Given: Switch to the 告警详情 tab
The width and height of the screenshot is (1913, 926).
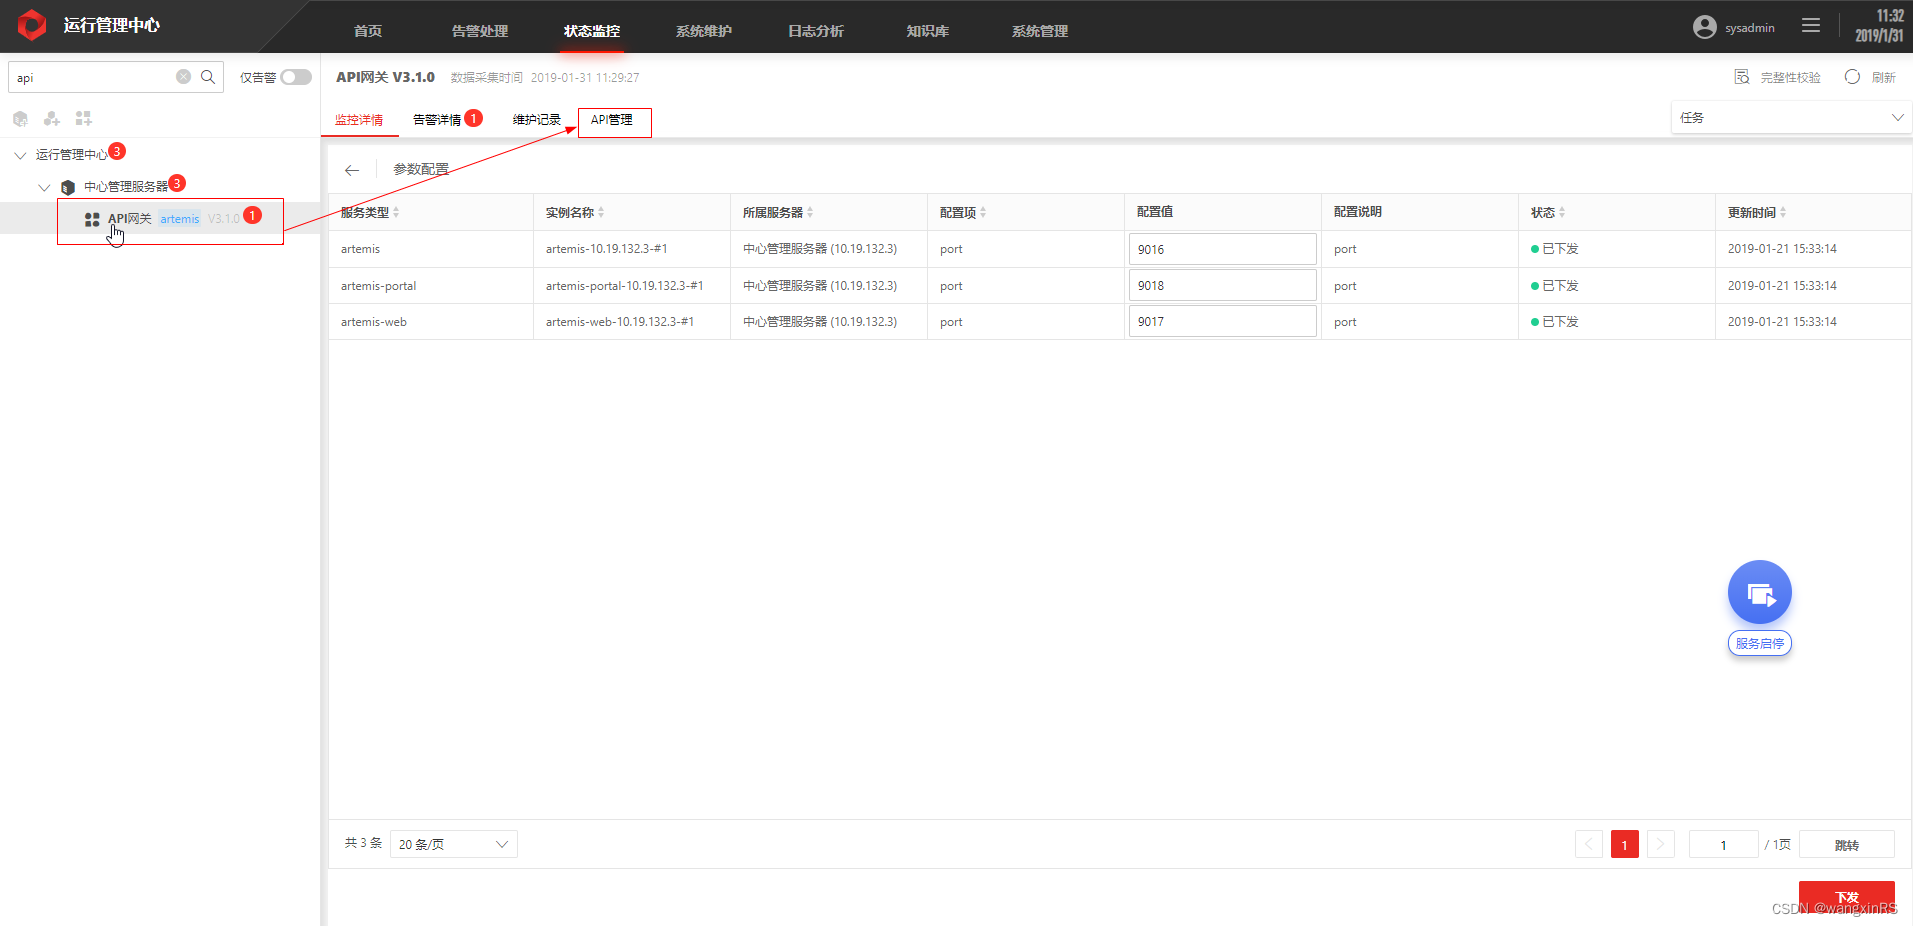Looking at the screenshot, I should pyautogui.click(x=437, y=120).
